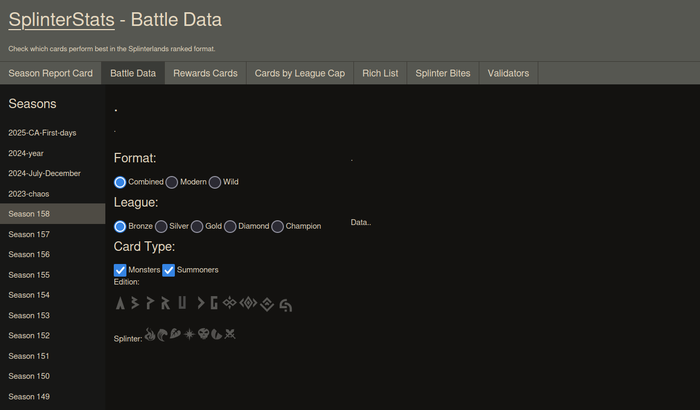Open the Battle Data tab

tap(133, 73)
